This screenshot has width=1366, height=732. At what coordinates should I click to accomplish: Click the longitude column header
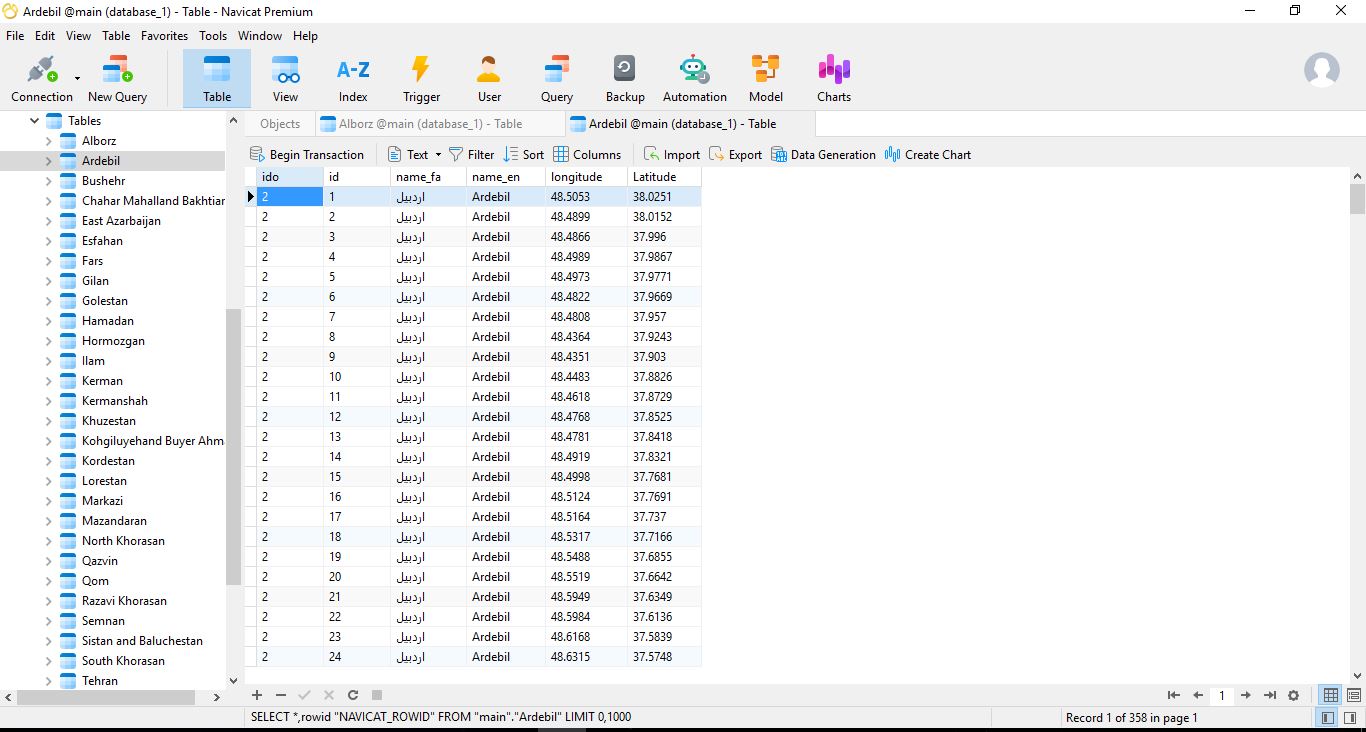point(585,177)
